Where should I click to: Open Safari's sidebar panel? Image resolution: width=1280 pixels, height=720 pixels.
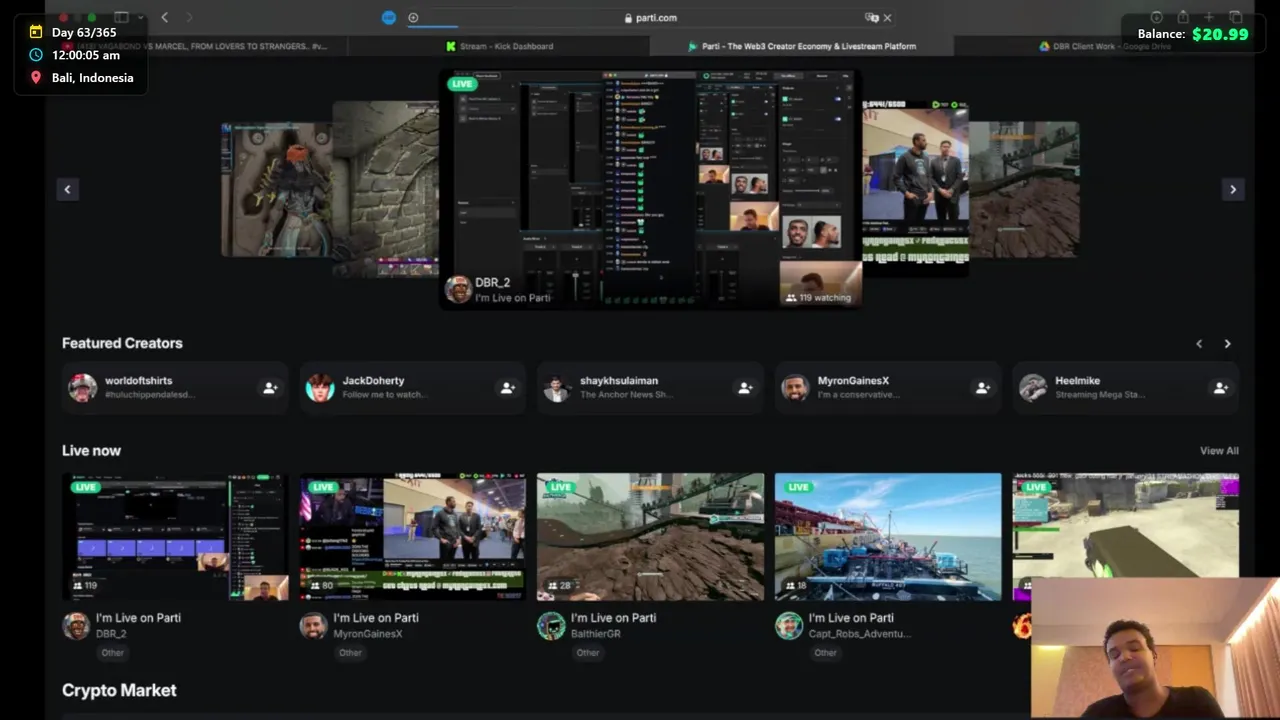click(121, 17)
